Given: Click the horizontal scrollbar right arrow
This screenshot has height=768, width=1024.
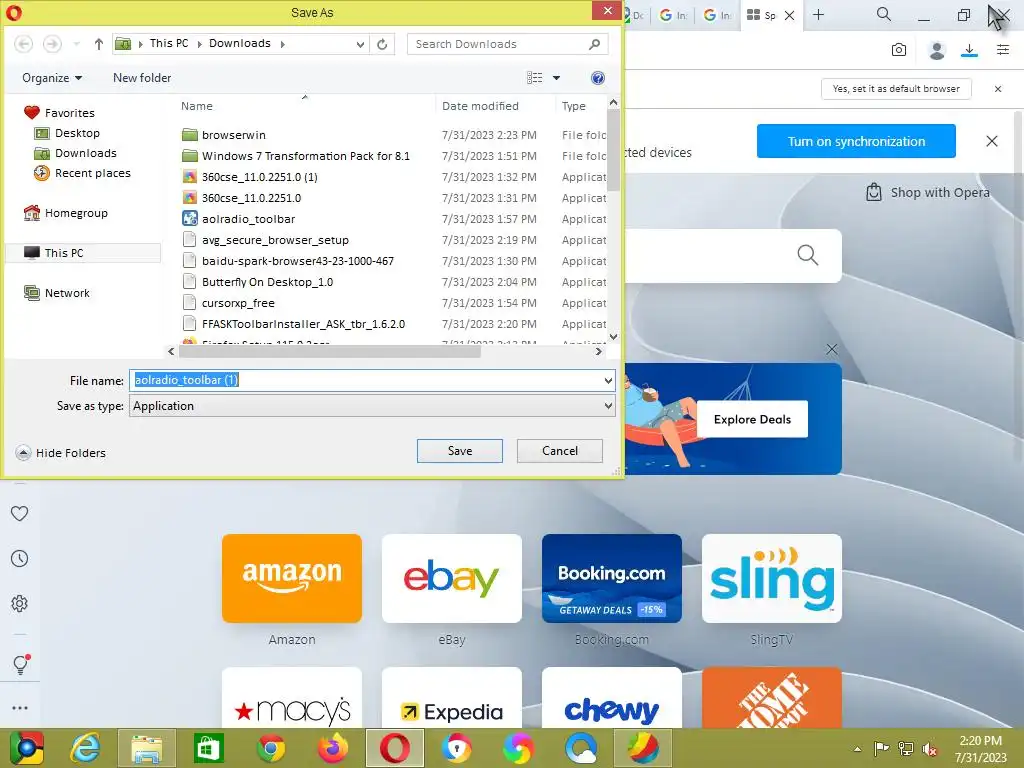Looking at the screenshot, I should pos(598,351).
